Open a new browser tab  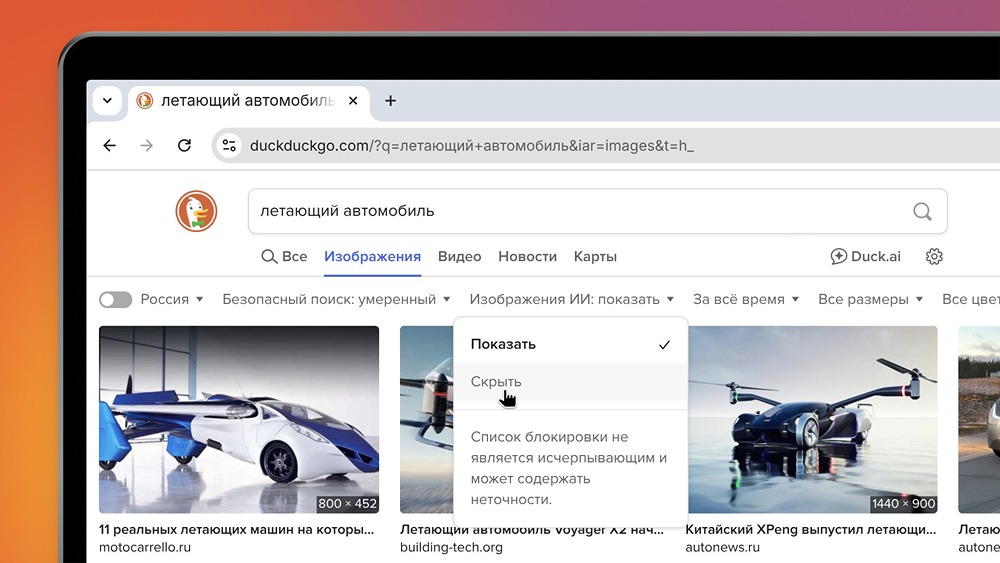pyautogui.click(x=390, y=101)
